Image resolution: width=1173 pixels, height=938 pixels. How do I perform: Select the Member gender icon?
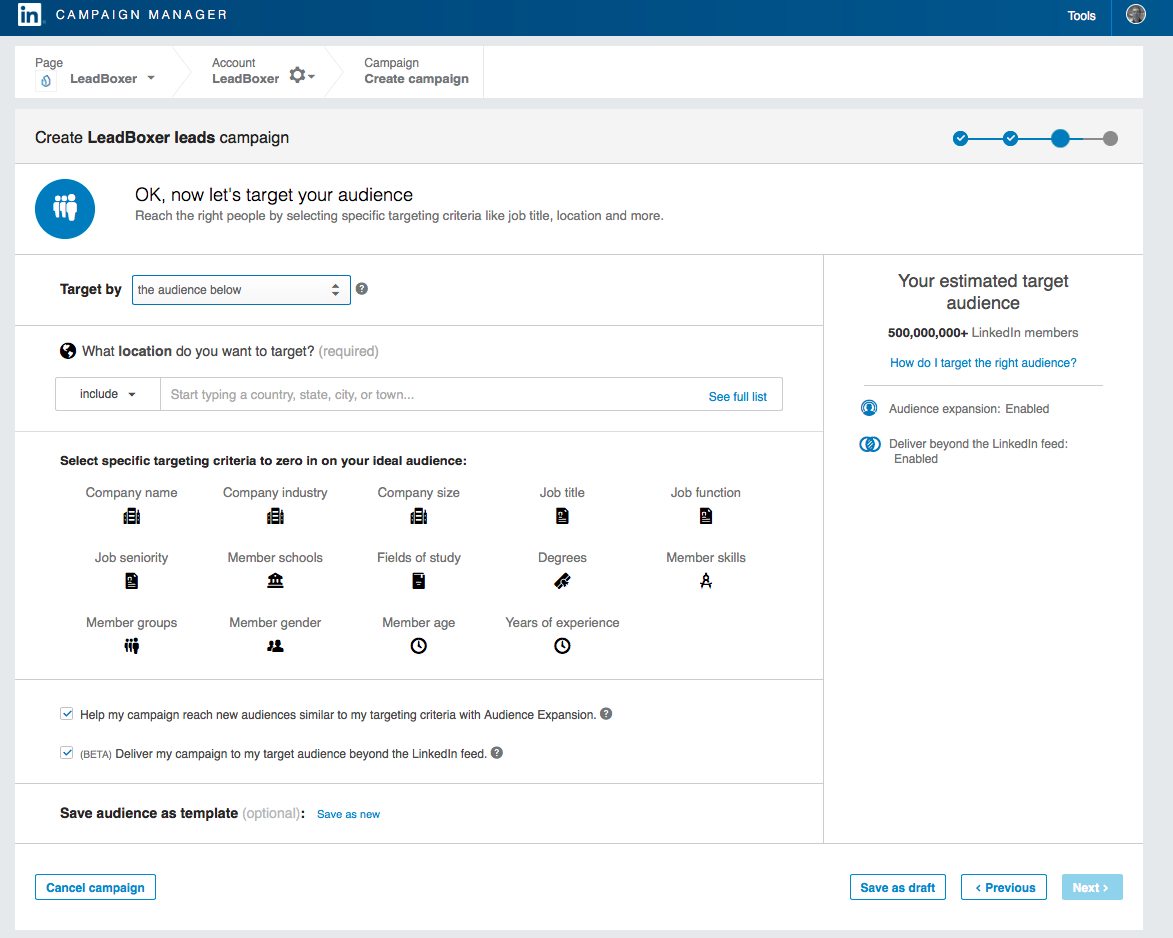point(275,646)
